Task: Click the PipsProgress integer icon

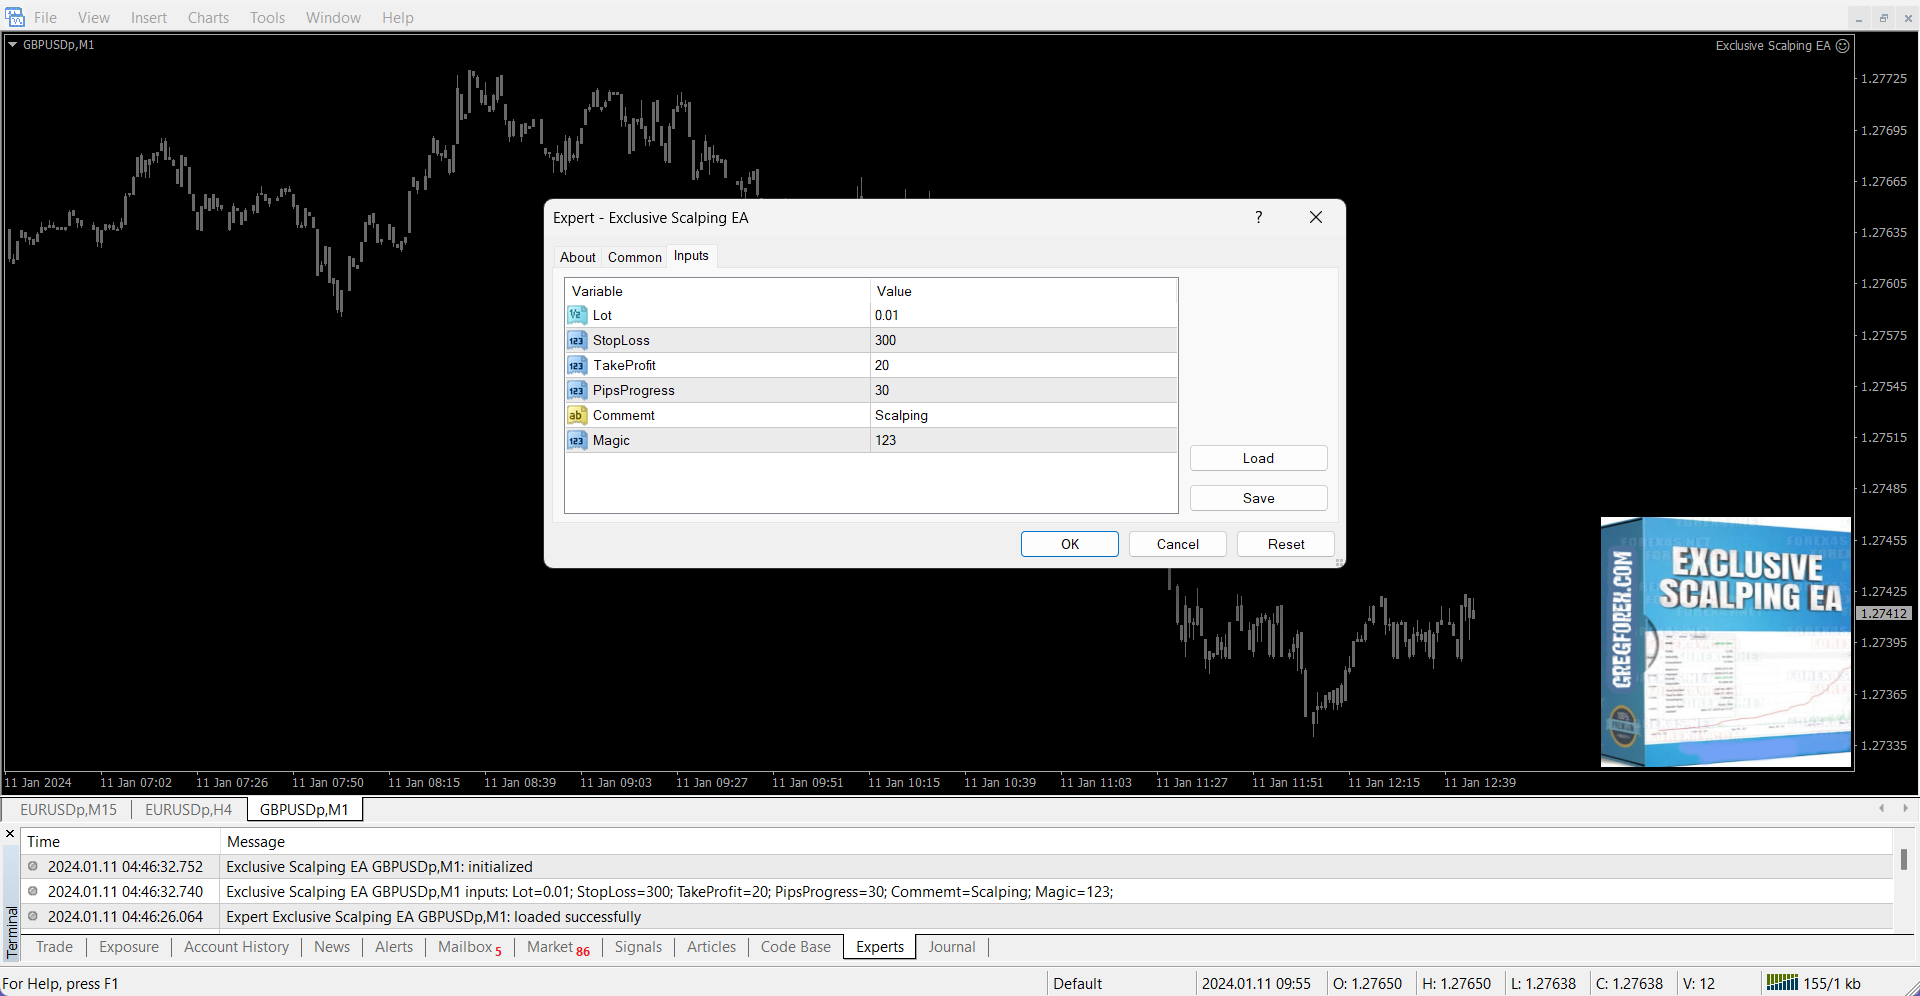Action: (577, 390)
